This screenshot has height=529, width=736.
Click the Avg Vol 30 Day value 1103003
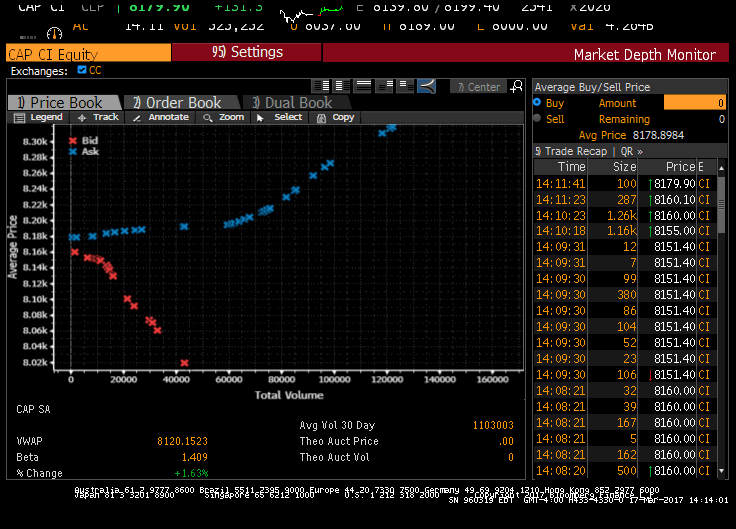pyautogui.click(x=493, y=425)
